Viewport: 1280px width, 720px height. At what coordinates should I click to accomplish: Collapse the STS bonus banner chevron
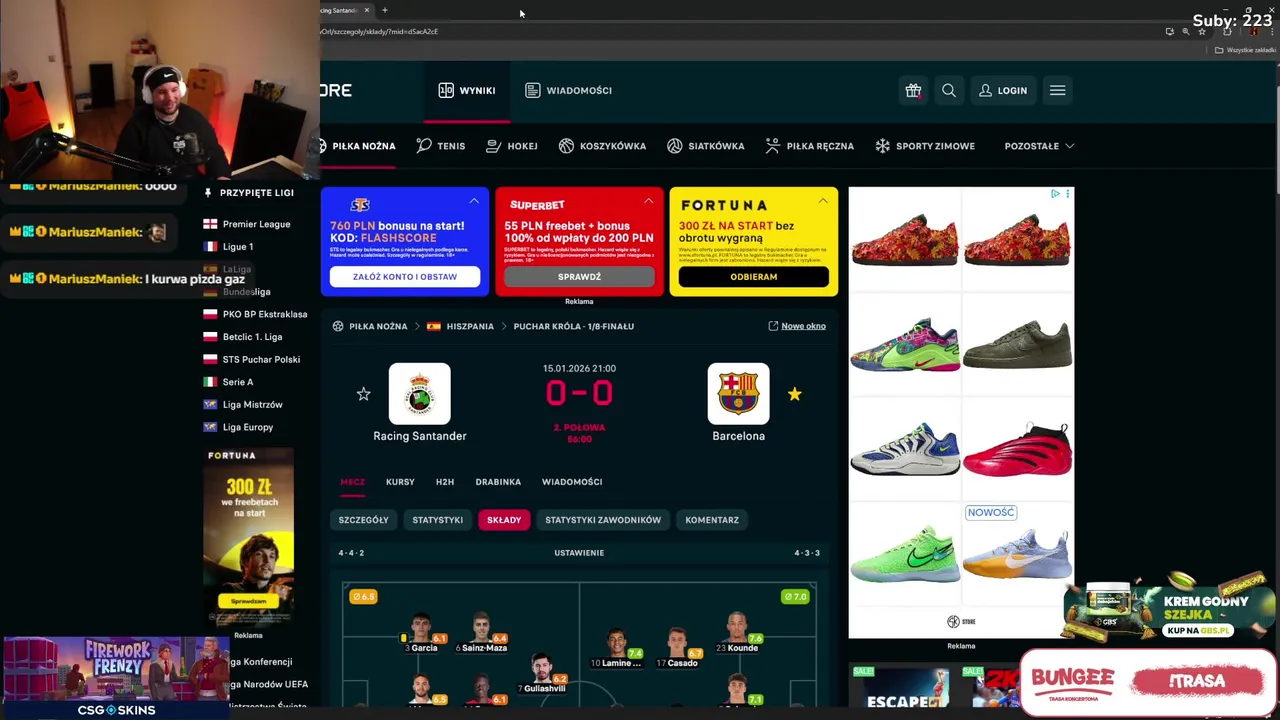click(474, 201)
